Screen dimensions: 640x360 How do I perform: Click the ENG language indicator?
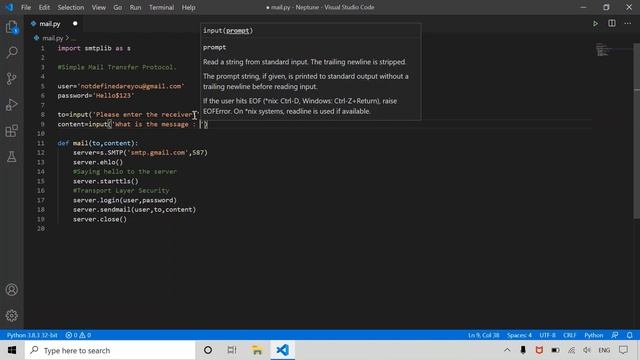(604, 350)
